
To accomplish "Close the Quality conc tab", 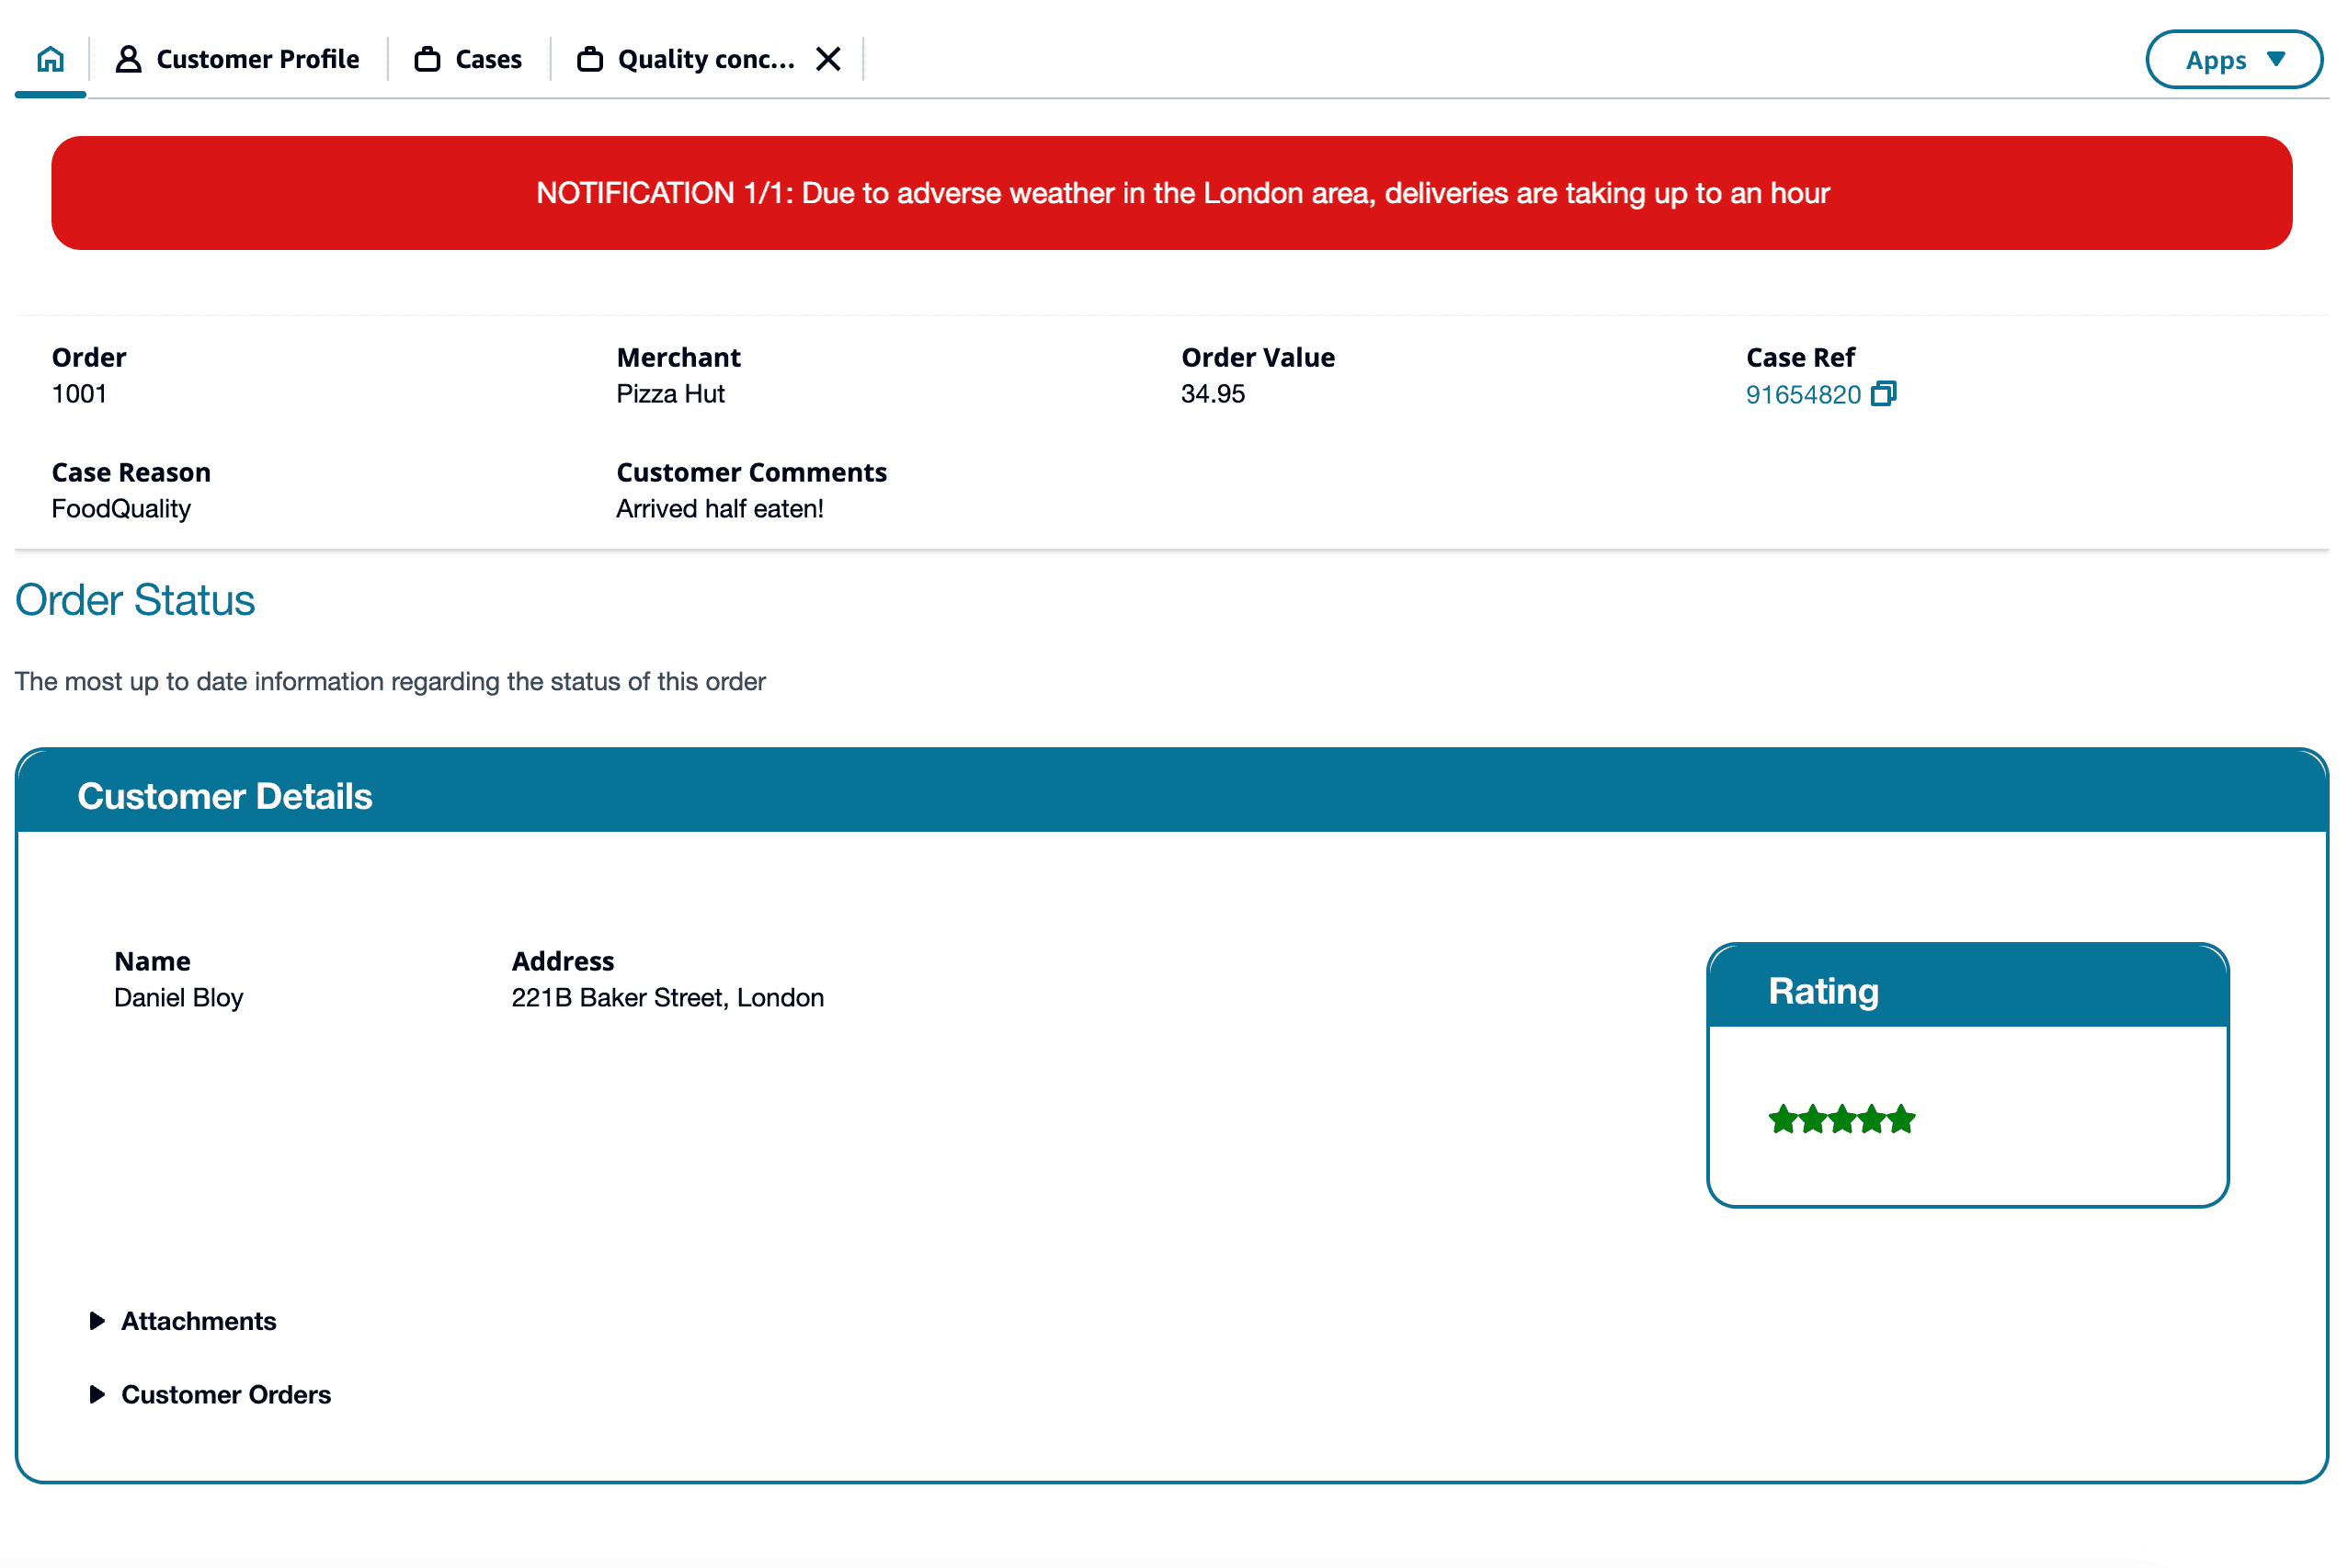I will click(828, 59).
